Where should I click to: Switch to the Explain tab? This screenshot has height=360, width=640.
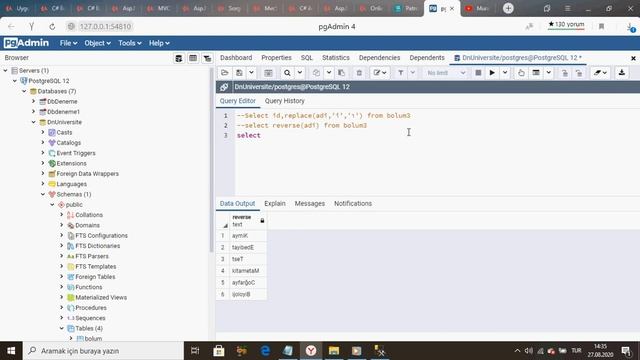(x=275, y=203)
